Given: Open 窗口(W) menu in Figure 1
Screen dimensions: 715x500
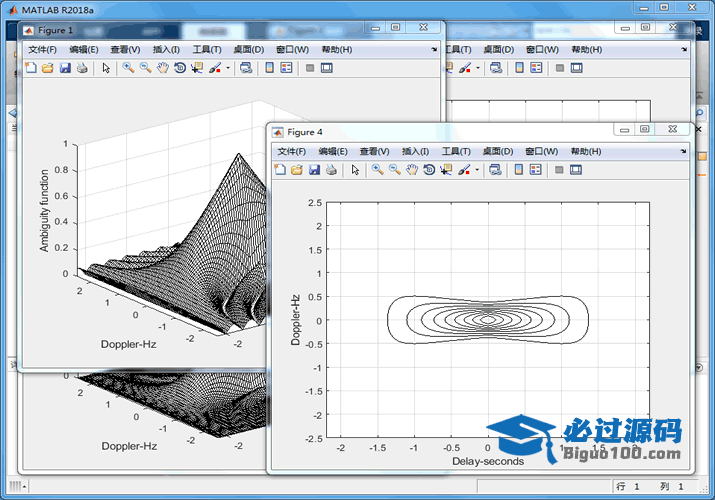Looking at the screenshot, I should point(292,49).
